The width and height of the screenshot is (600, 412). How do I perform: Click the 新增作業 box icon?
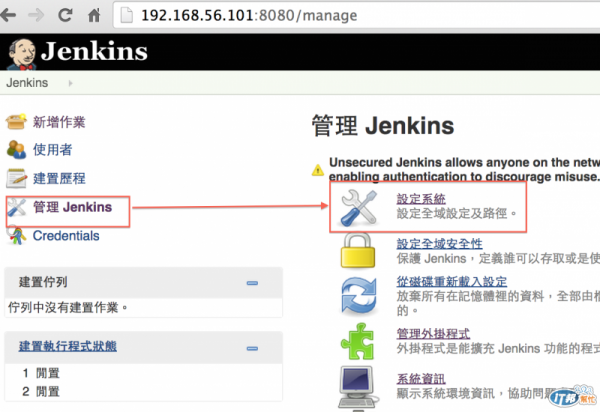tap(16, 122)
